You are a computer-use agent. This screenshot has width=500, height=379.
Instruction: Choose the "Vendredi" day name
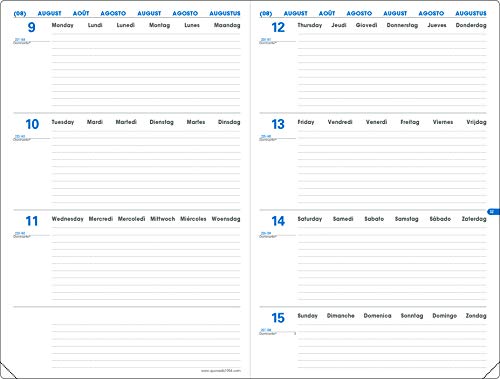tap(340, 122)
